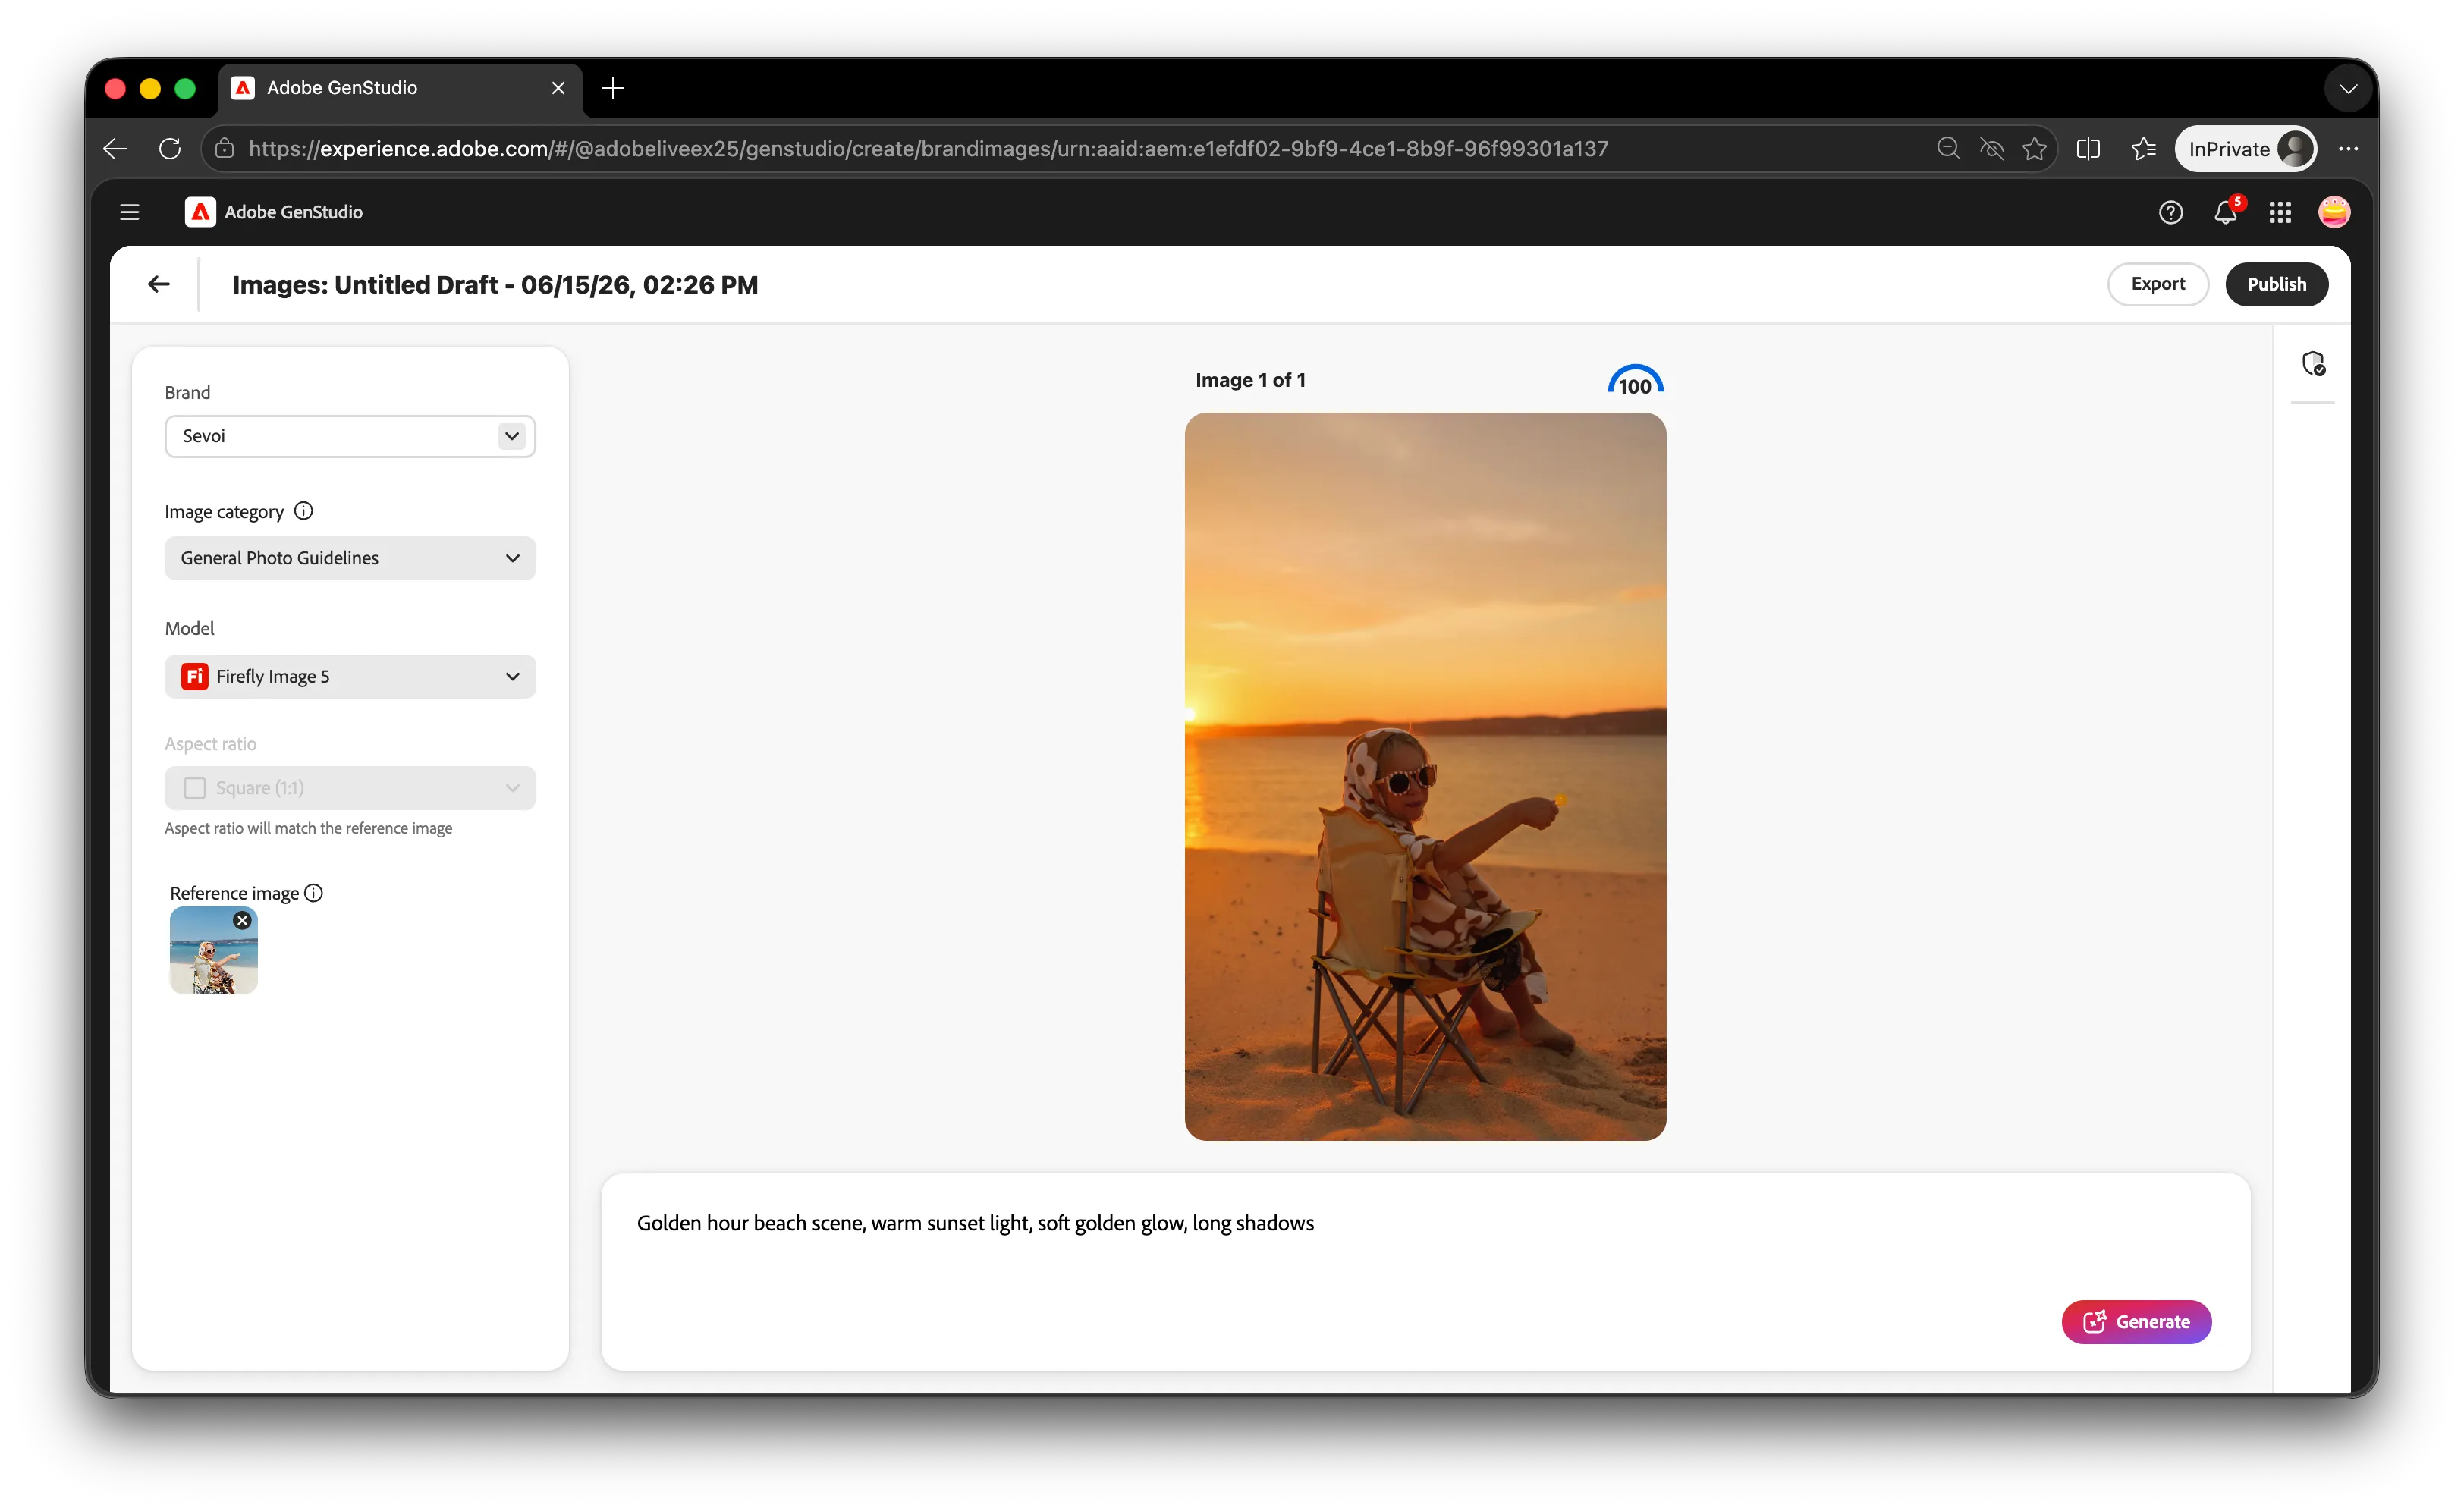The image size is (2464, 1511).
Task: View site information lock icon
Action: [225, 149]
